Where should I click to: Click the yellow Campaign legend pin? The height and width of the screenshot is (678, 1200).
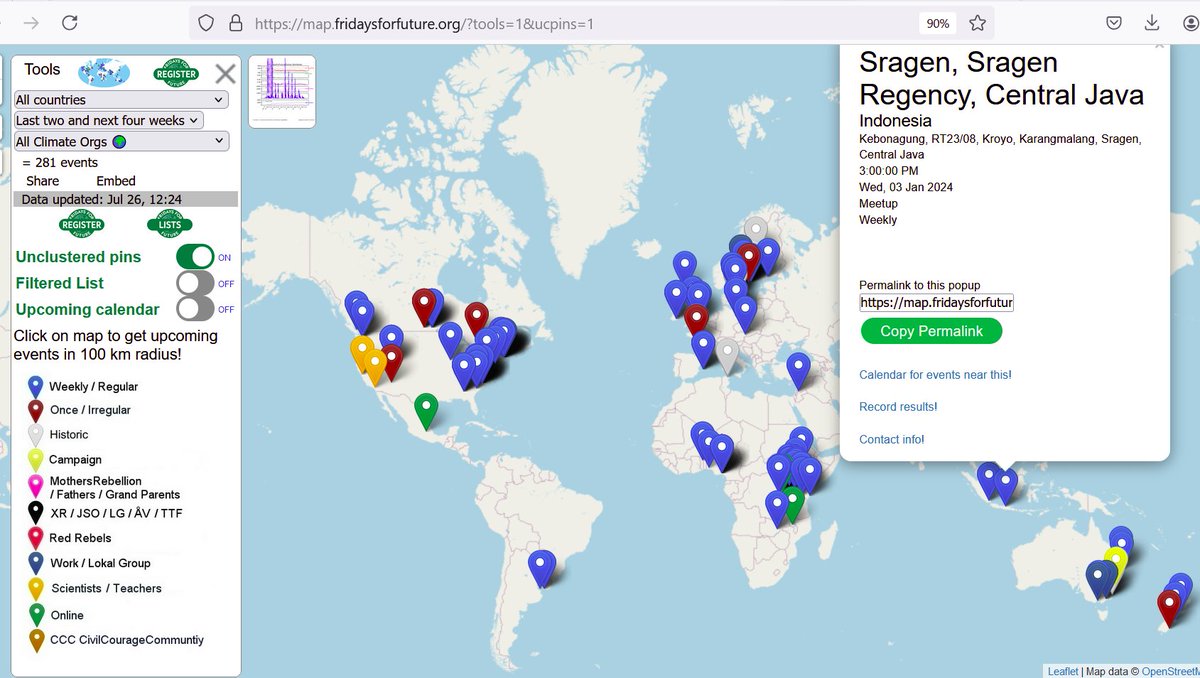[x=36, y=460]
